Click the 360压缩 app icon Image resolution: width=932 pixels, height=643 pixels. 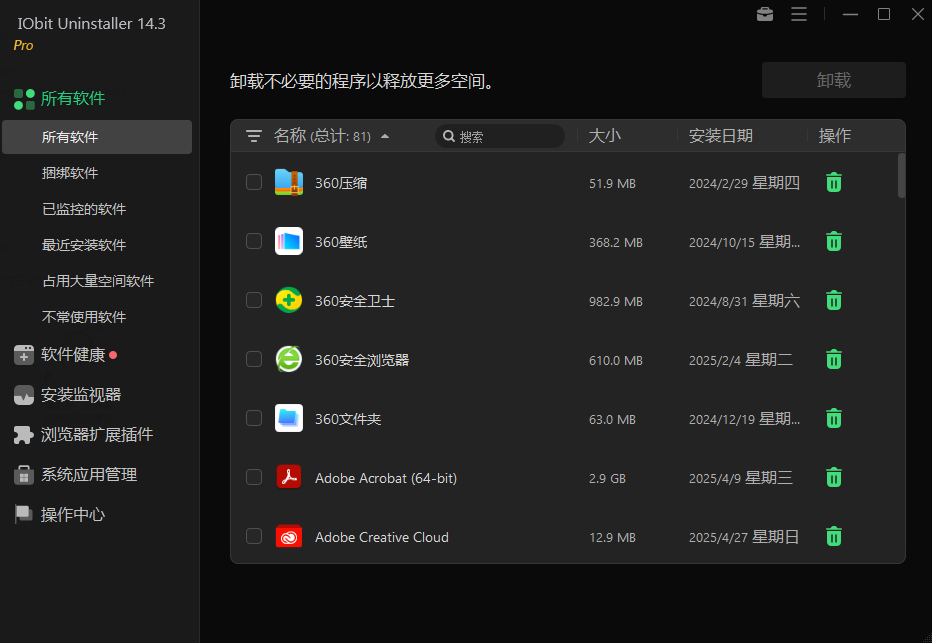point(289,182)
